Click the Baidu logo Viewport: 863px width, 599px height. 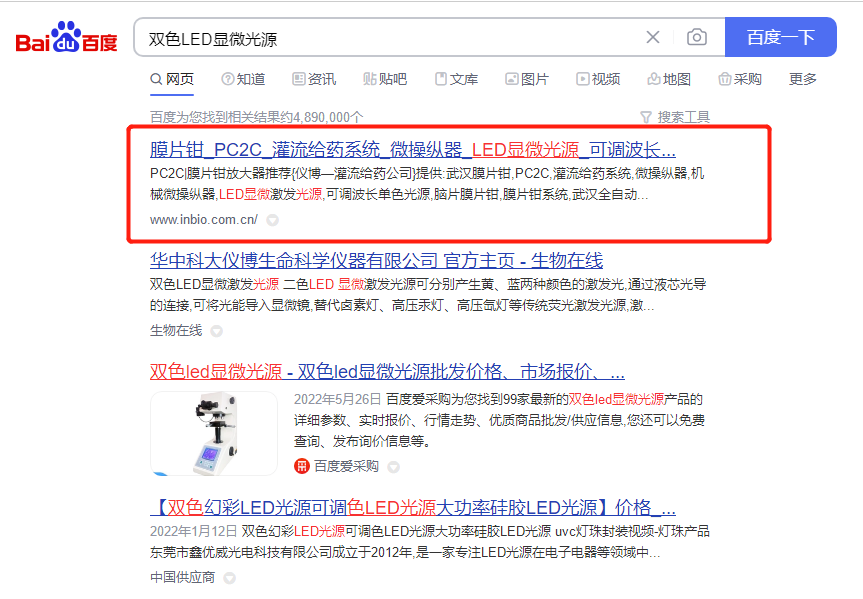[66, 37]
